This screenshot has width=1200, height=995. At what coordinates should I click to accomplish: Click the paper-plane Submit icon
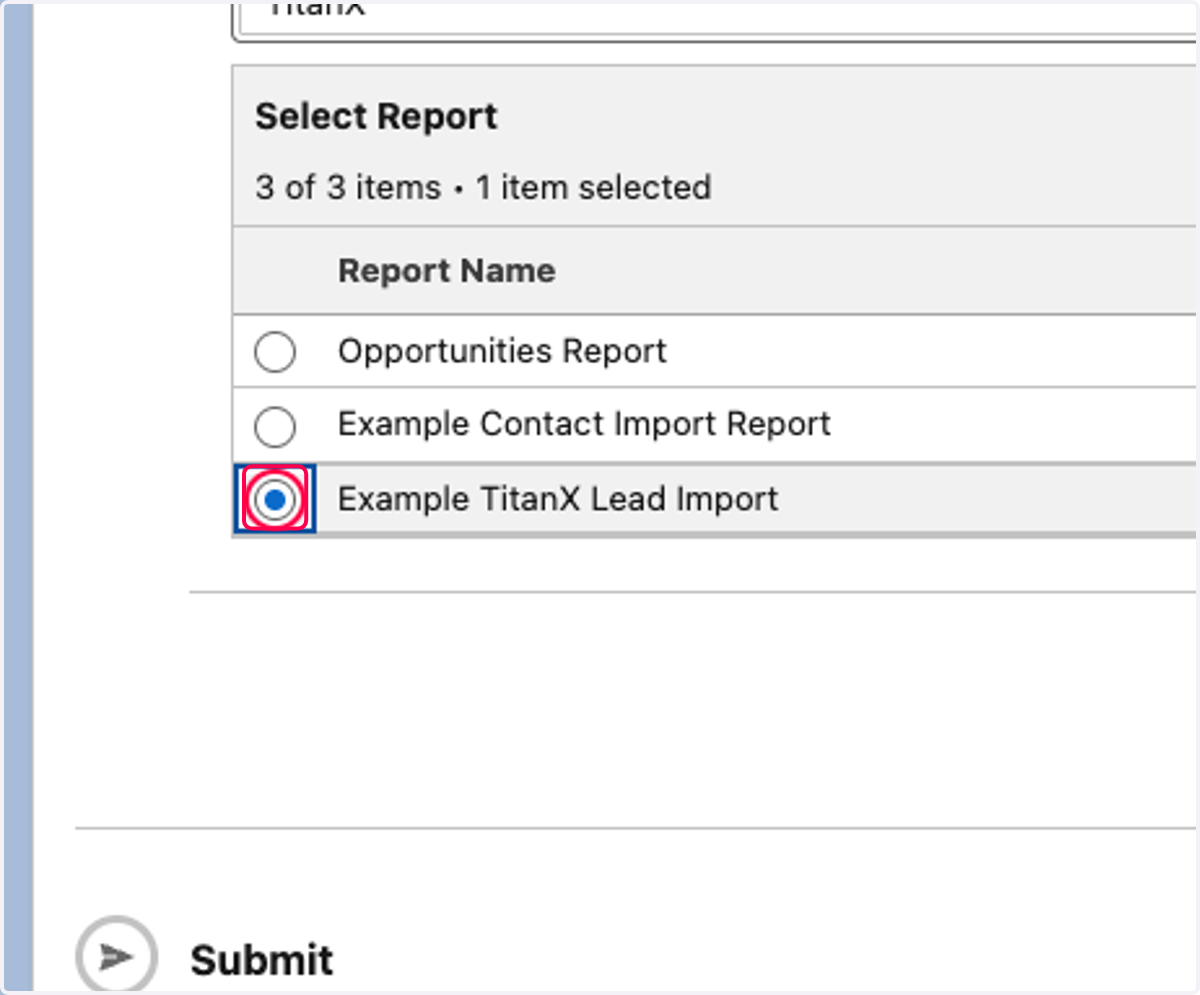click(x=116, y=956)
